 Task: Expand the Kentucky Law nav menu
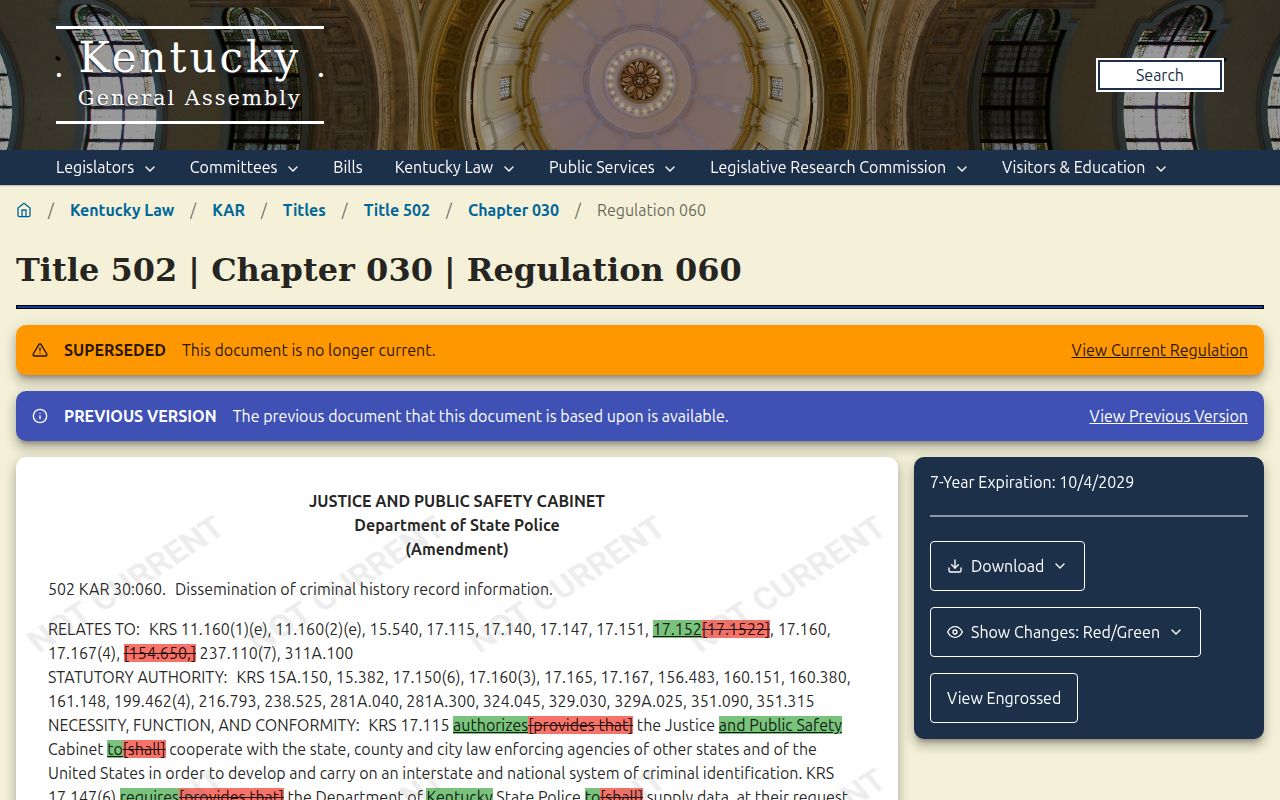click(x=455, y=167)
